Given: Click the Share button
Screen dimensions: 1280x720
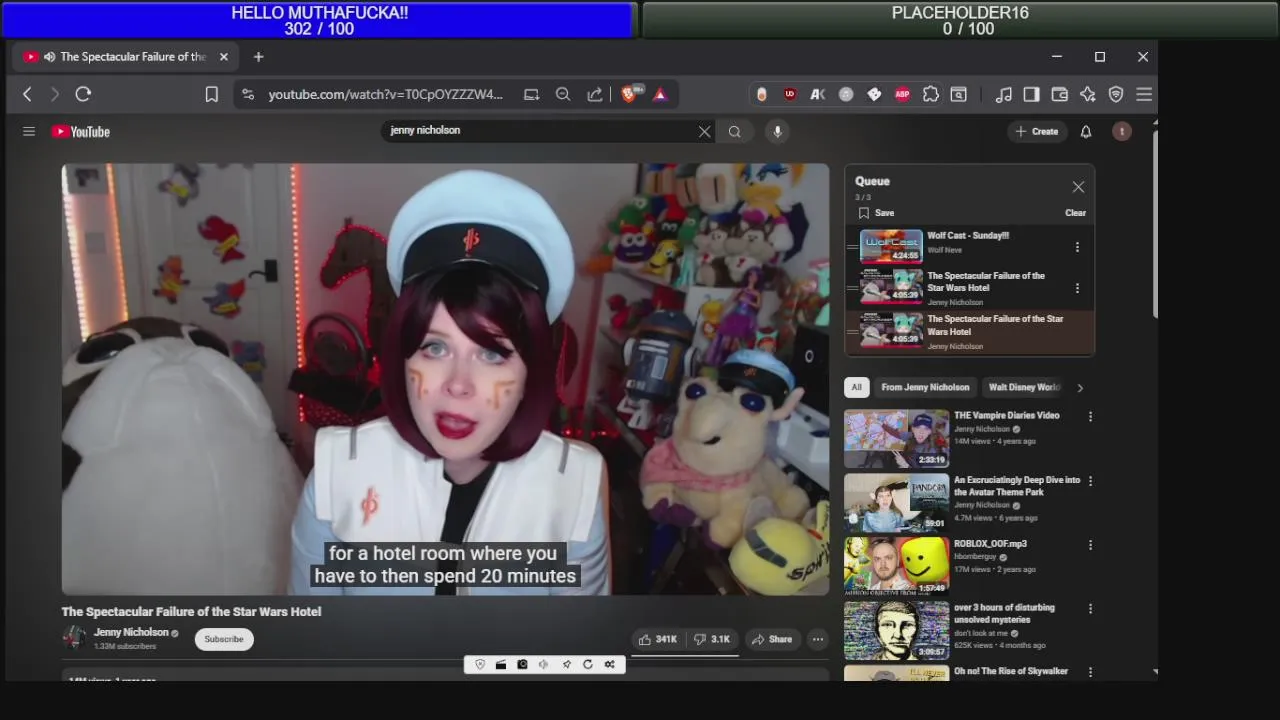Looking at the screenshot, I should tap(771, 639).
